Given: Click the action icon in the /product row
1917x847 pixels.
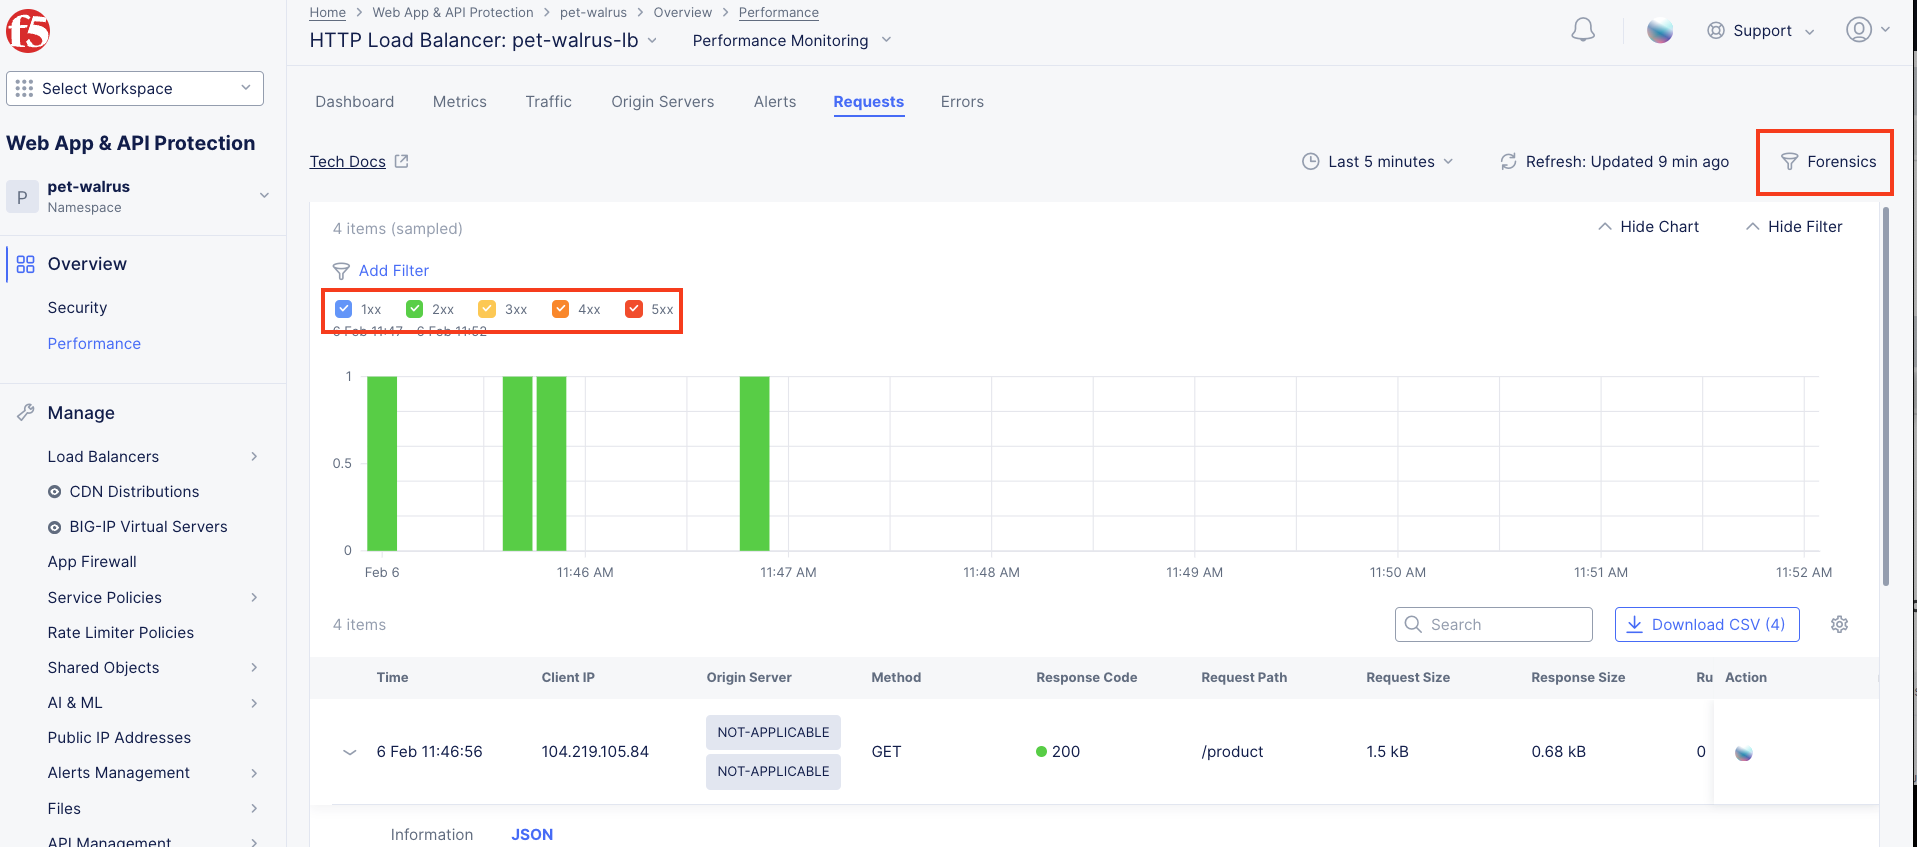Looking at the screenshot, I should 1744,753.
